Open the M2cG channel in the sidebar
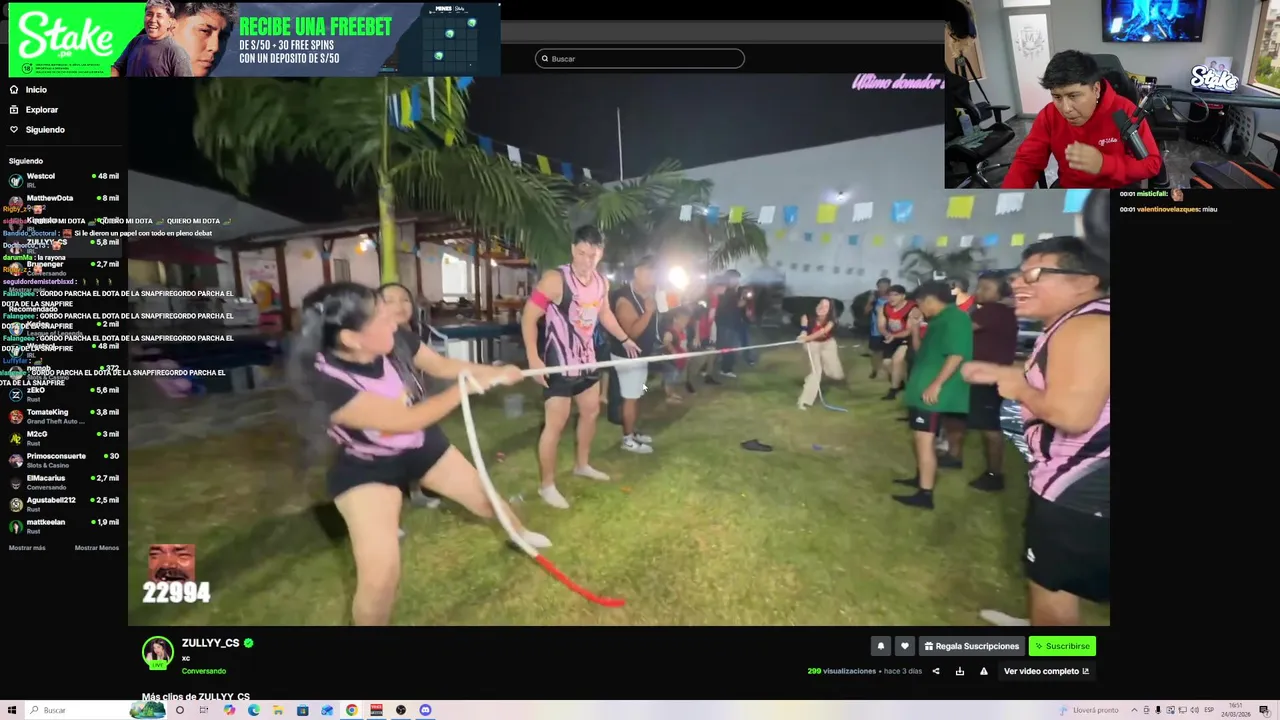The height and width of the screenshot is (720, 1280). (x=64, y=438)
